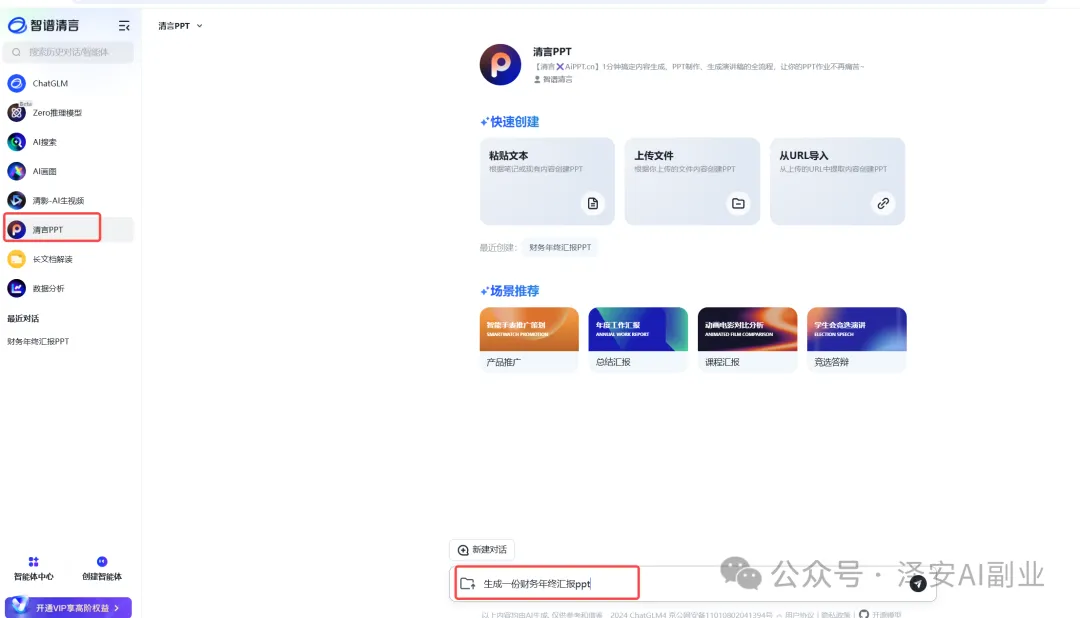This screenshot has height=618, width=1080.
Task: Select the 竞选答辩 scene thumbnail
Action: [x=857, y=339]
